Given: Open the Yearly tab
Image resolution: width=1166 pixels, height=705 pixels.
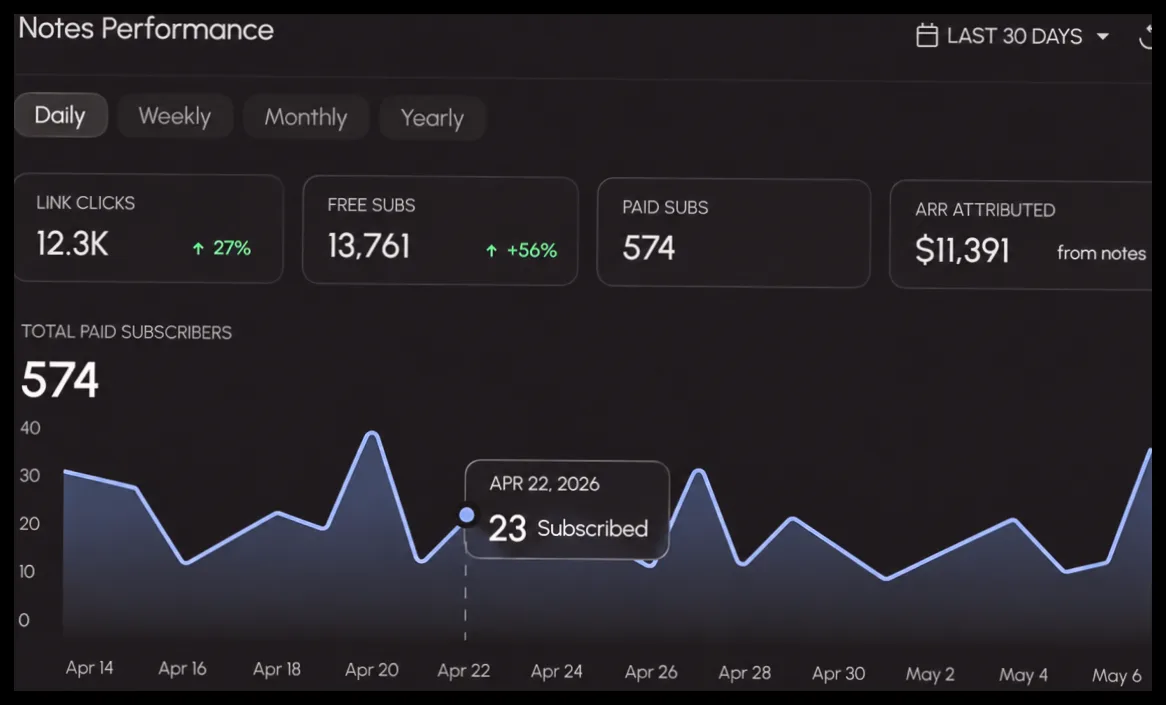Looking at the screenshot, I should (x=432, y=118).
